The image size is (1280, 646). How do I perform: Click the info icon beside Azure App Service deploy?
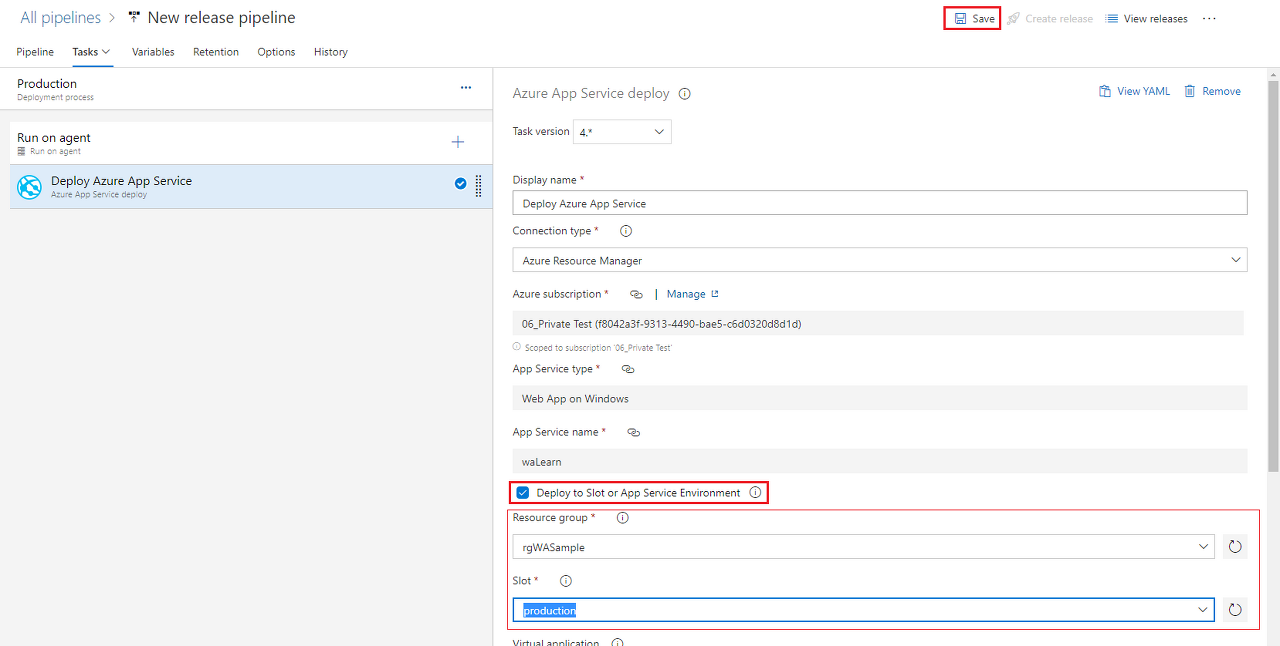tap(685, 94)
